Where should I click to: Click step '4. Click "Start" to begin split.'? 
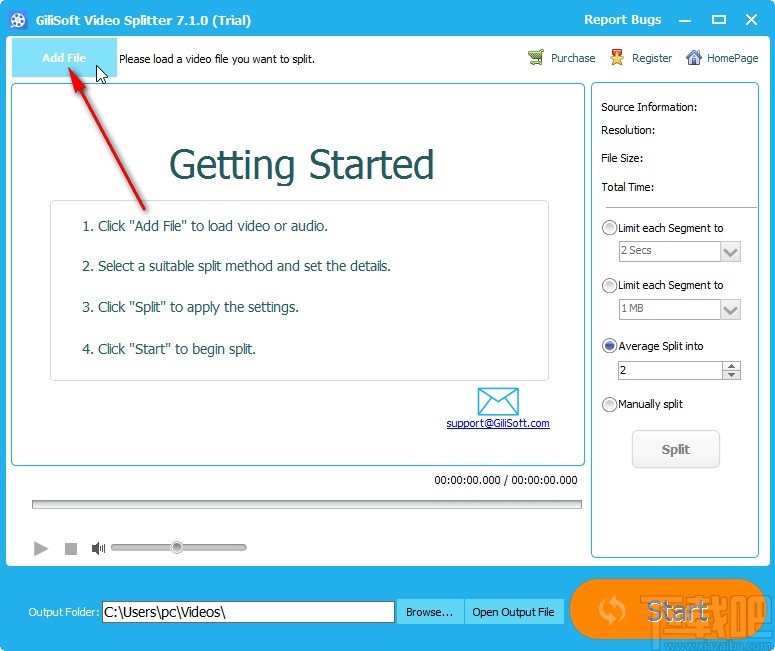click(x=169, y=349)
